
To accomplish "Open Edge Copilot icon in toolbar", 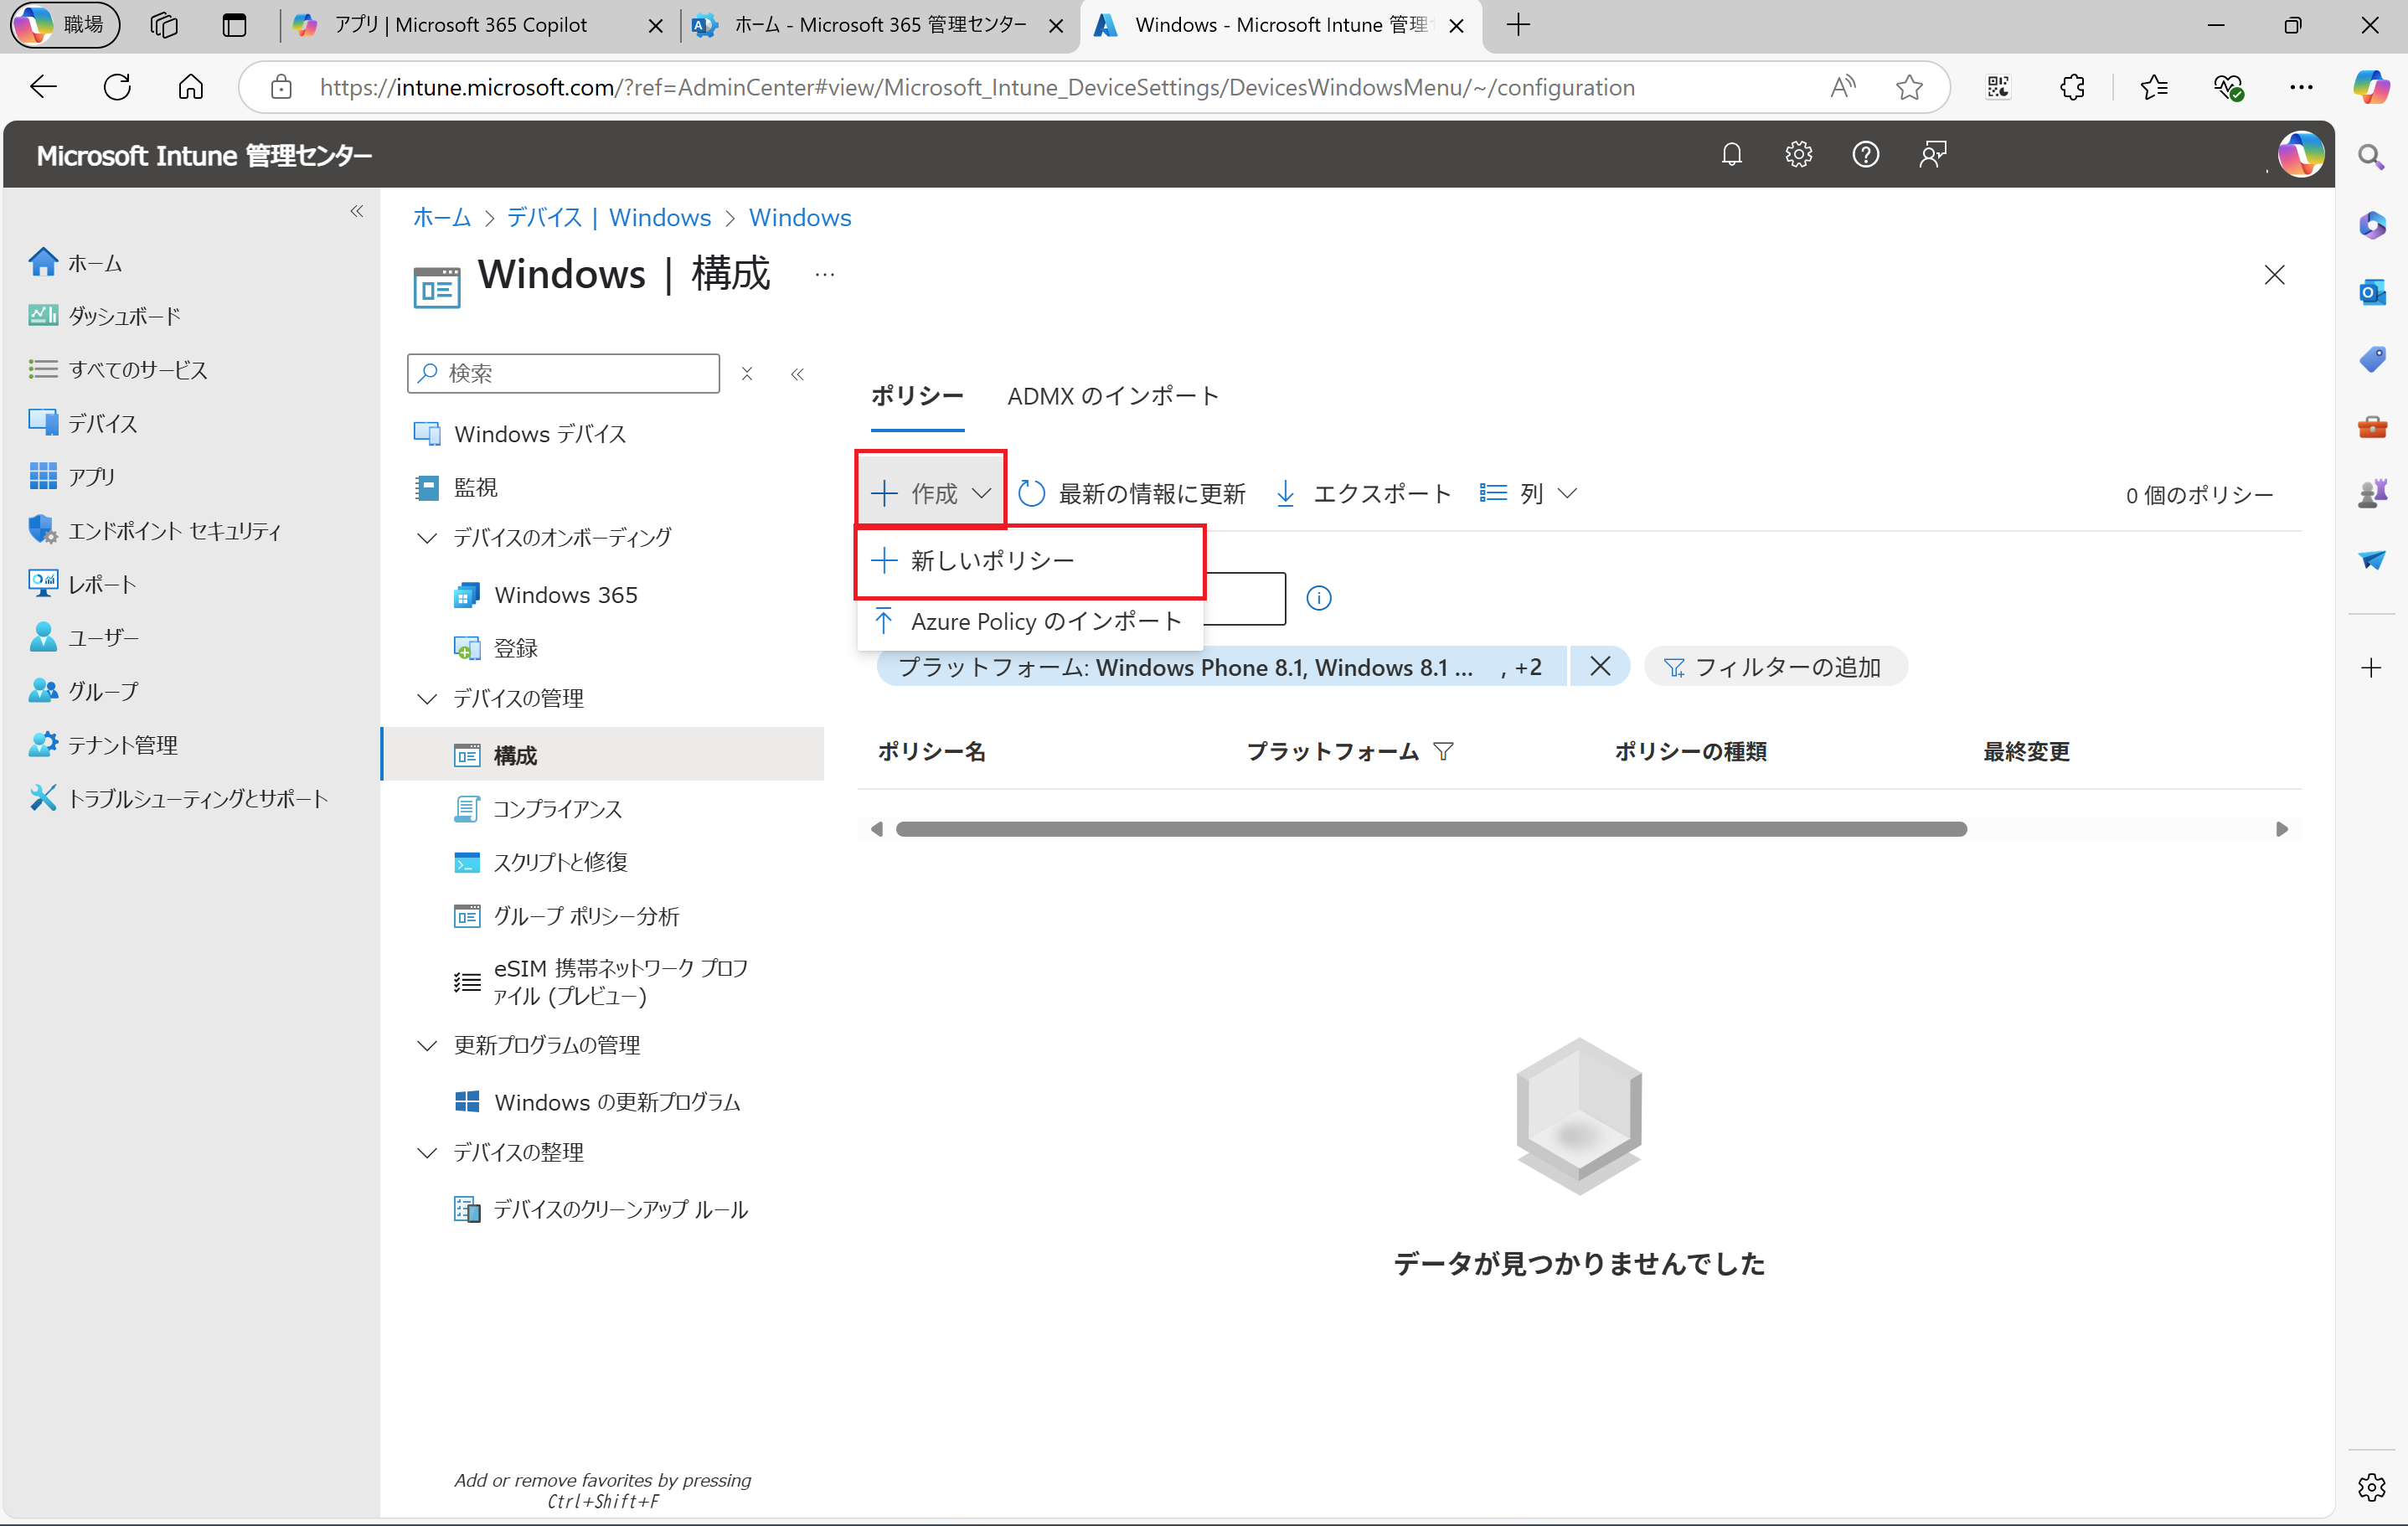I will coord(2370,87).
